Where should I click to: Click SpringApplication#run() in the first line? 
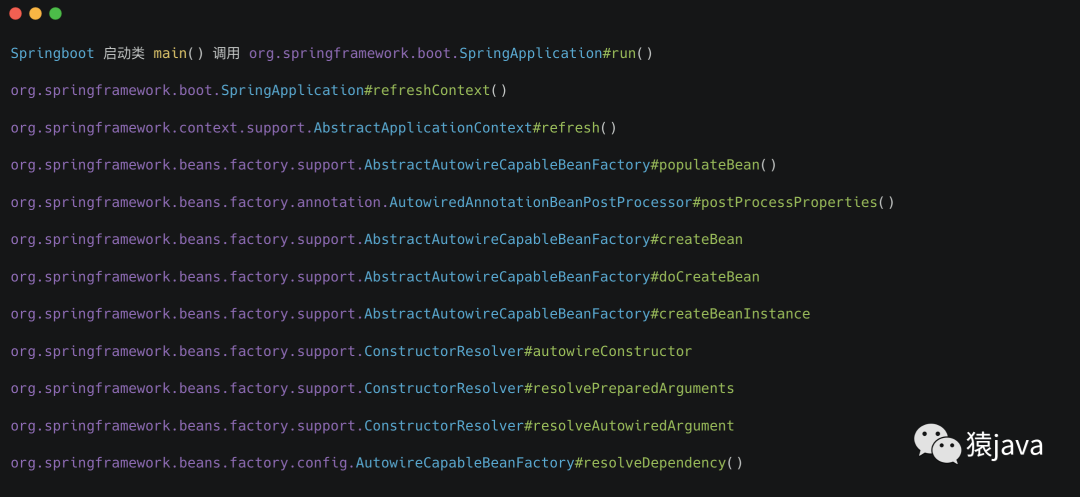[555, 53]
